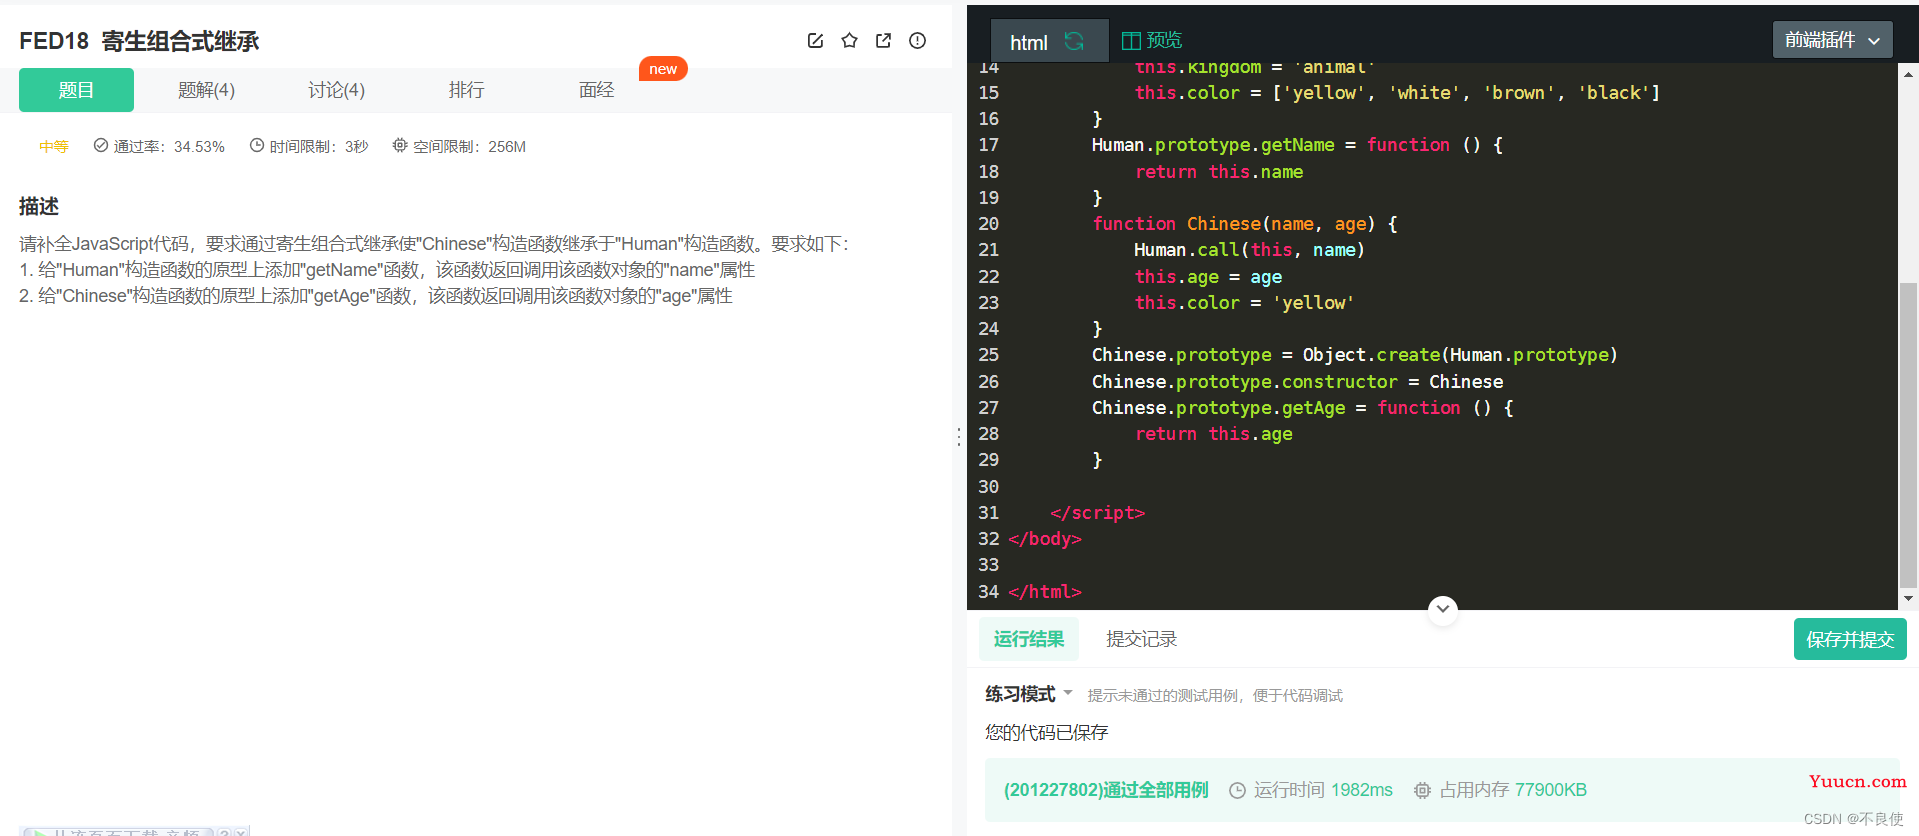Click the chip icon beside 空间限制
The height and width of the screenshot is (836, 1919).
(400, 146)
